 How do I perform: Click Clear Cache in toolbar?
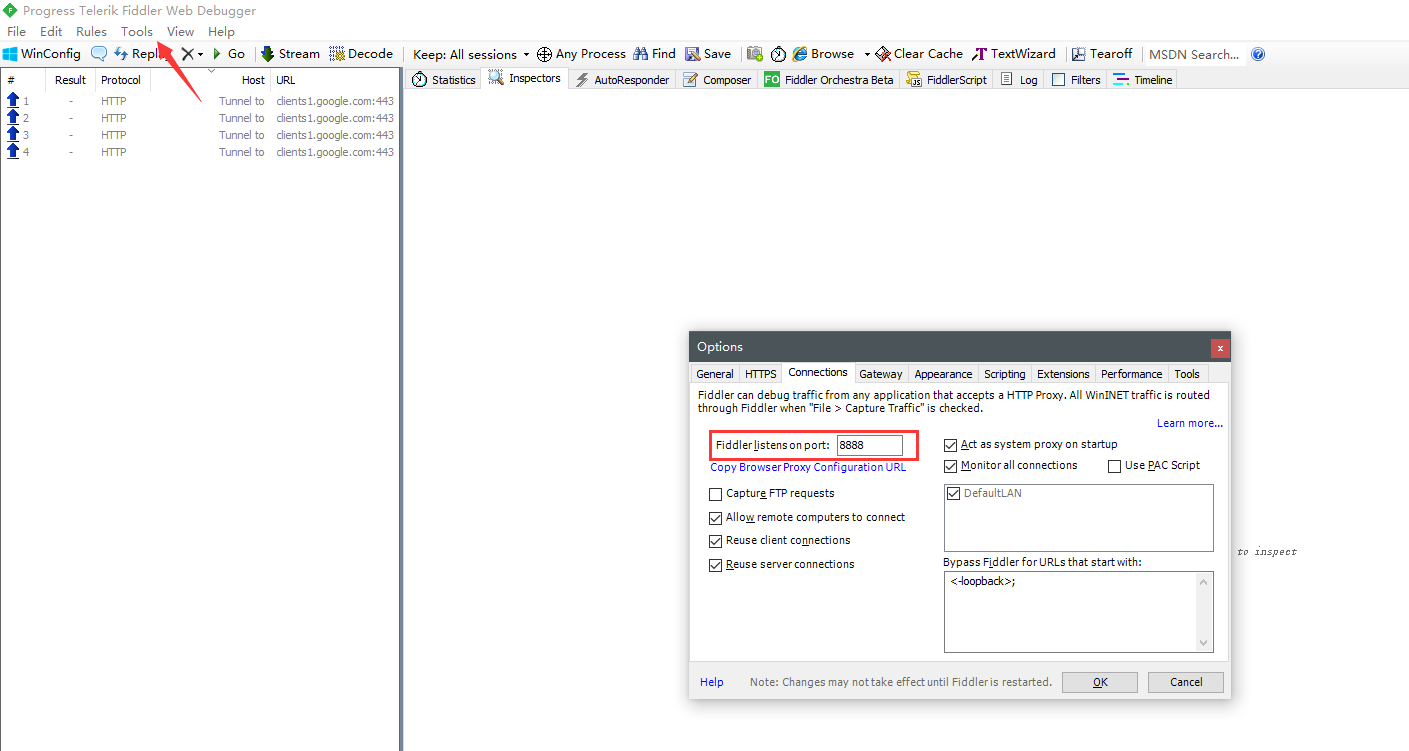tap(919, 54)
